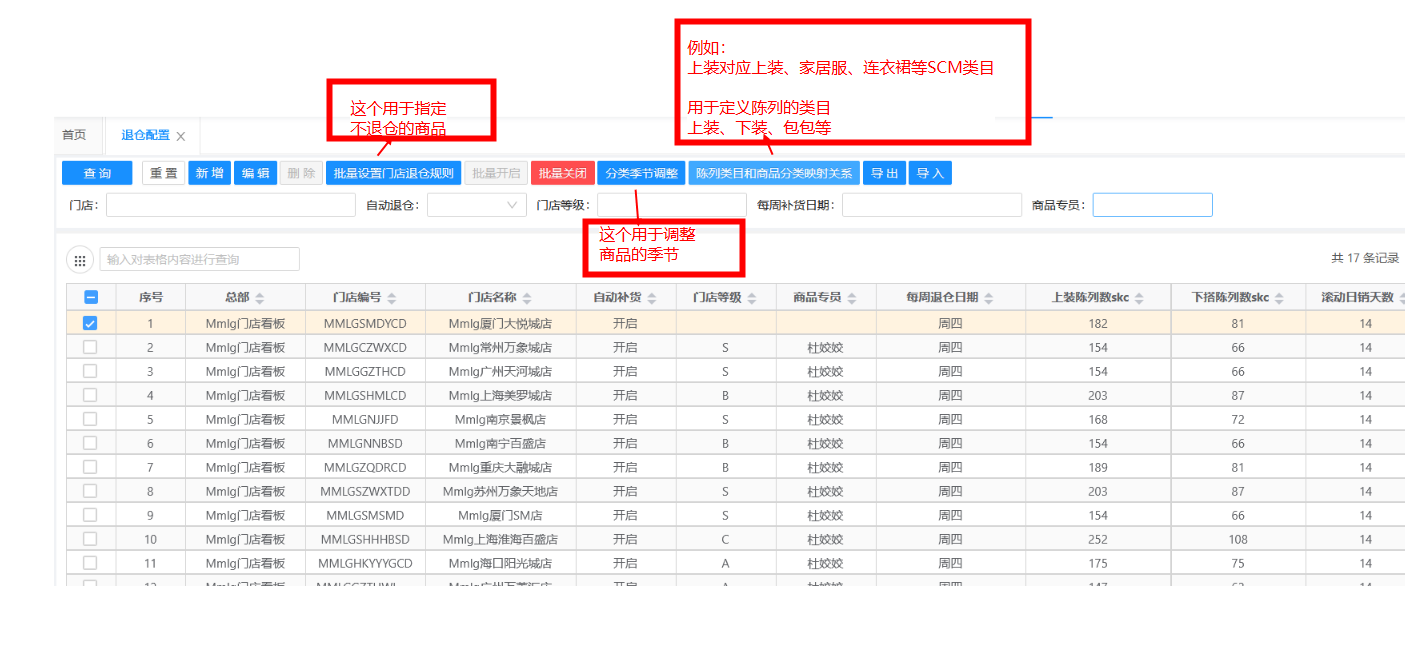The width and height of the screenshot is (1405, 649).
Task: Close the 退仓配置 tab
Action: coord(181,136)
